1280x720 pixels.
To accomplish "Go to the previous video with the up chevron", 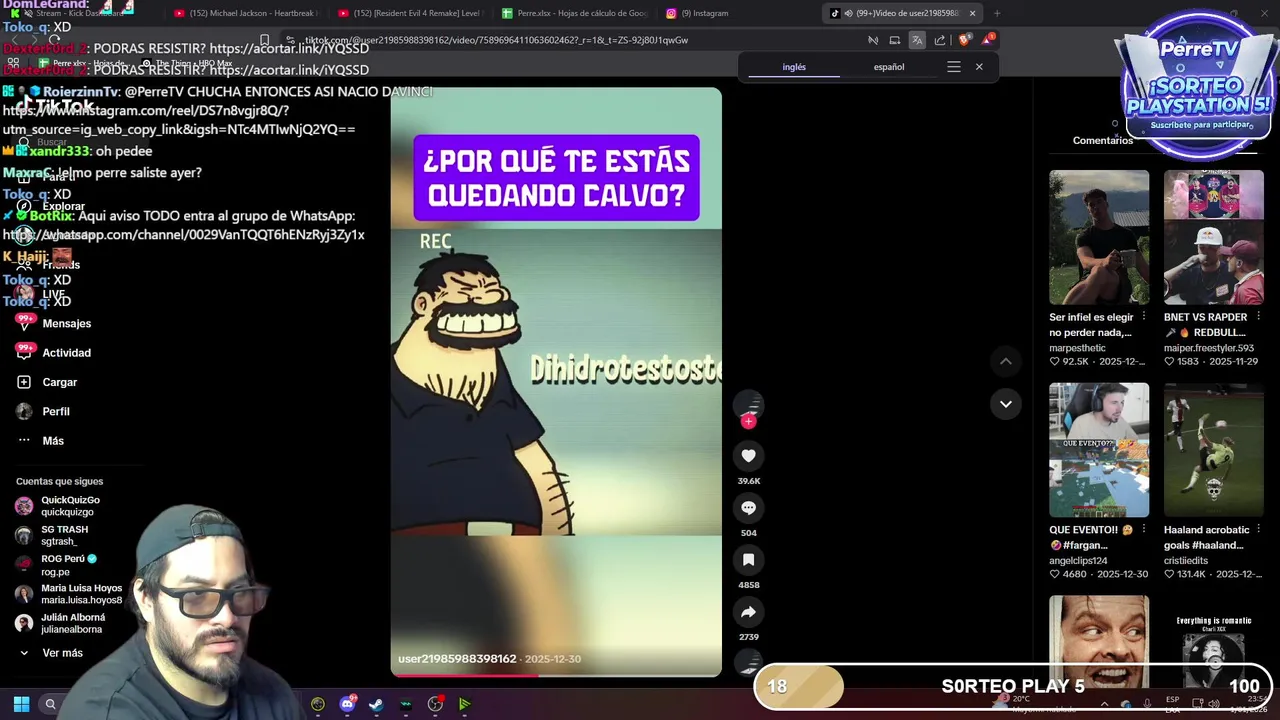I will coord(1006,361).
